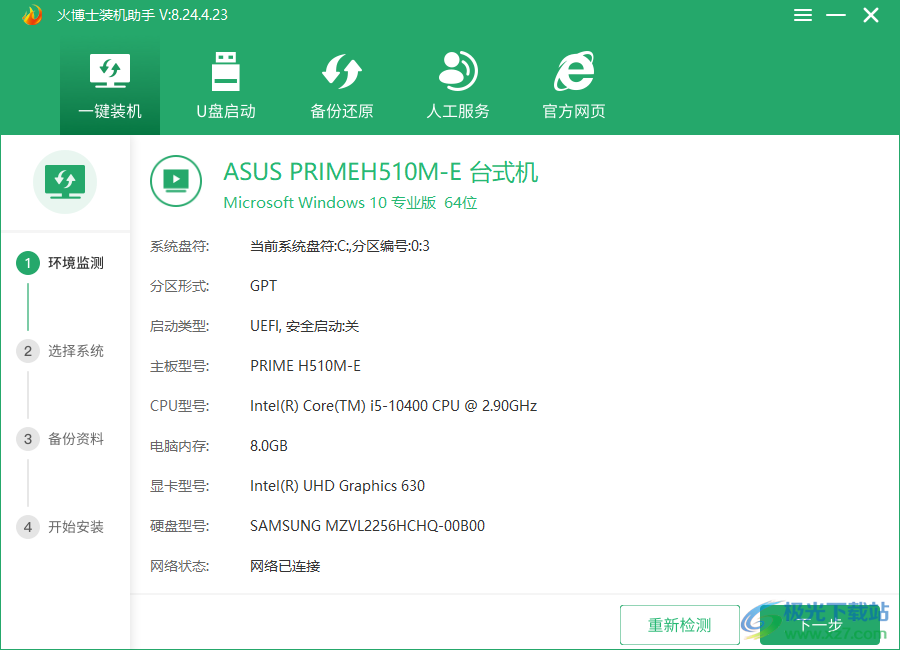
Task: Switch to the 一键装机 tab
Action: [110, 88]
